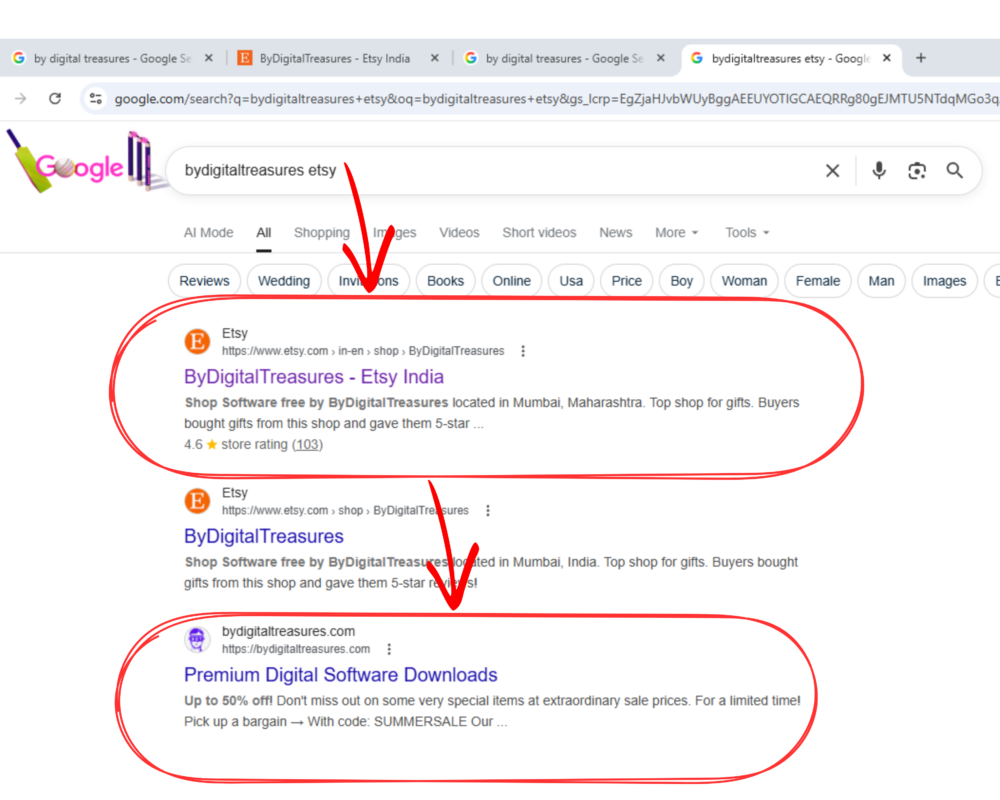1000x800 pixels.
Task: Open three-dot menu for second Etsy result
Action: click(488, 510)
